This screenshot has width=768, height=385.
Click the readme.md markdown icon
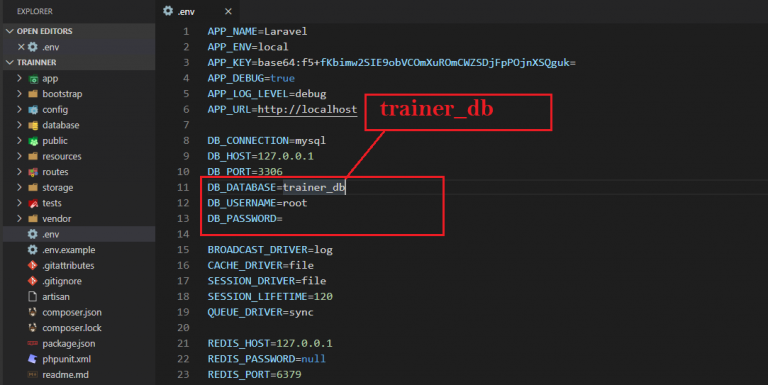(x=32, y=375)
